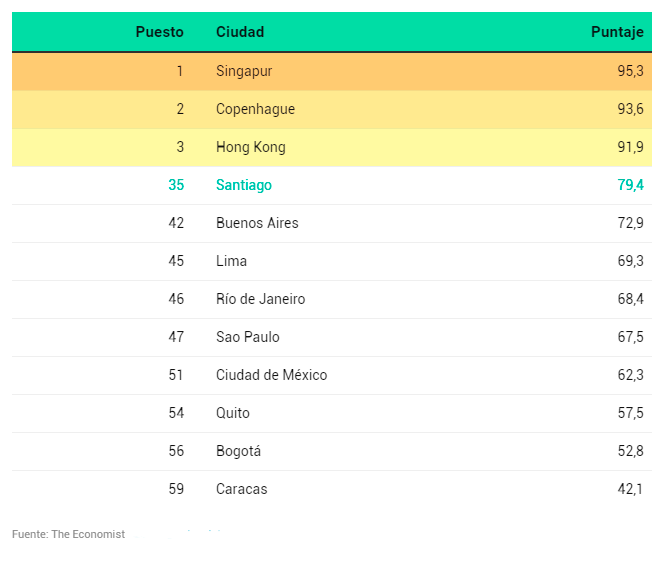The width and height of the screenshot is (664, 568).
Task: Select the Bogotá city cell
Action: pos(238,451)
